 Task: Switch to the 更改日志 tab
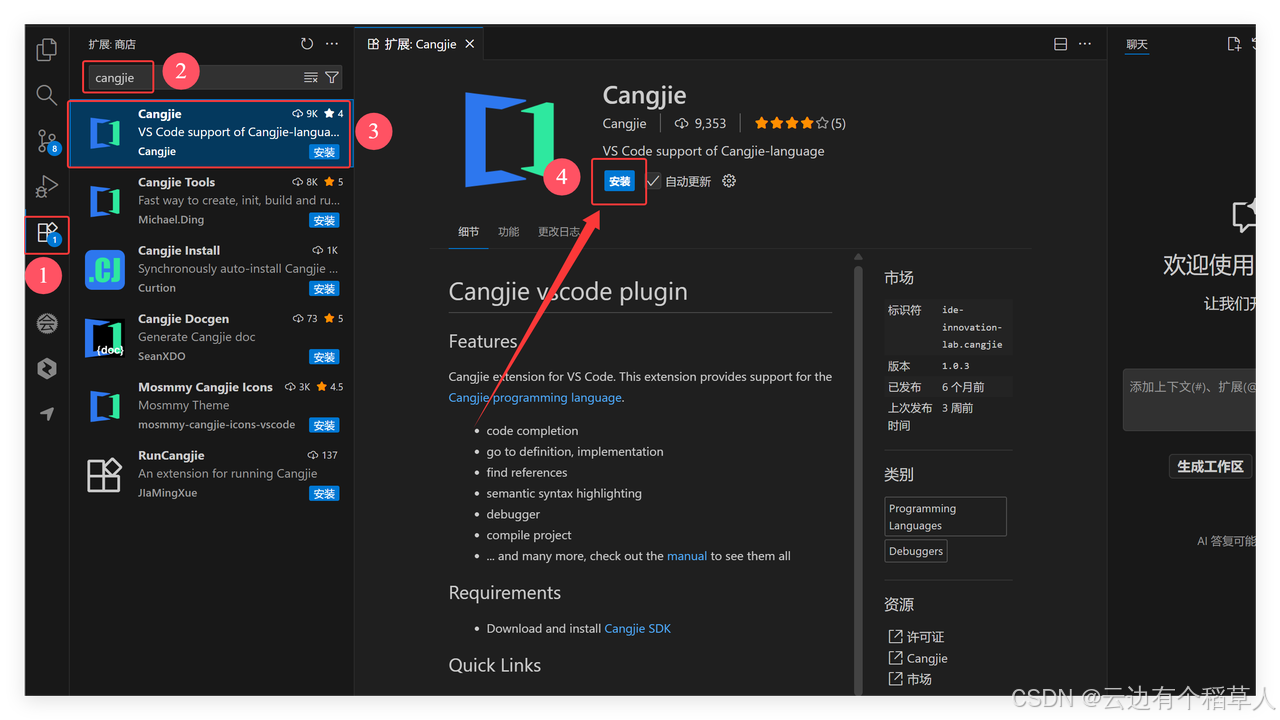point(559,231)
